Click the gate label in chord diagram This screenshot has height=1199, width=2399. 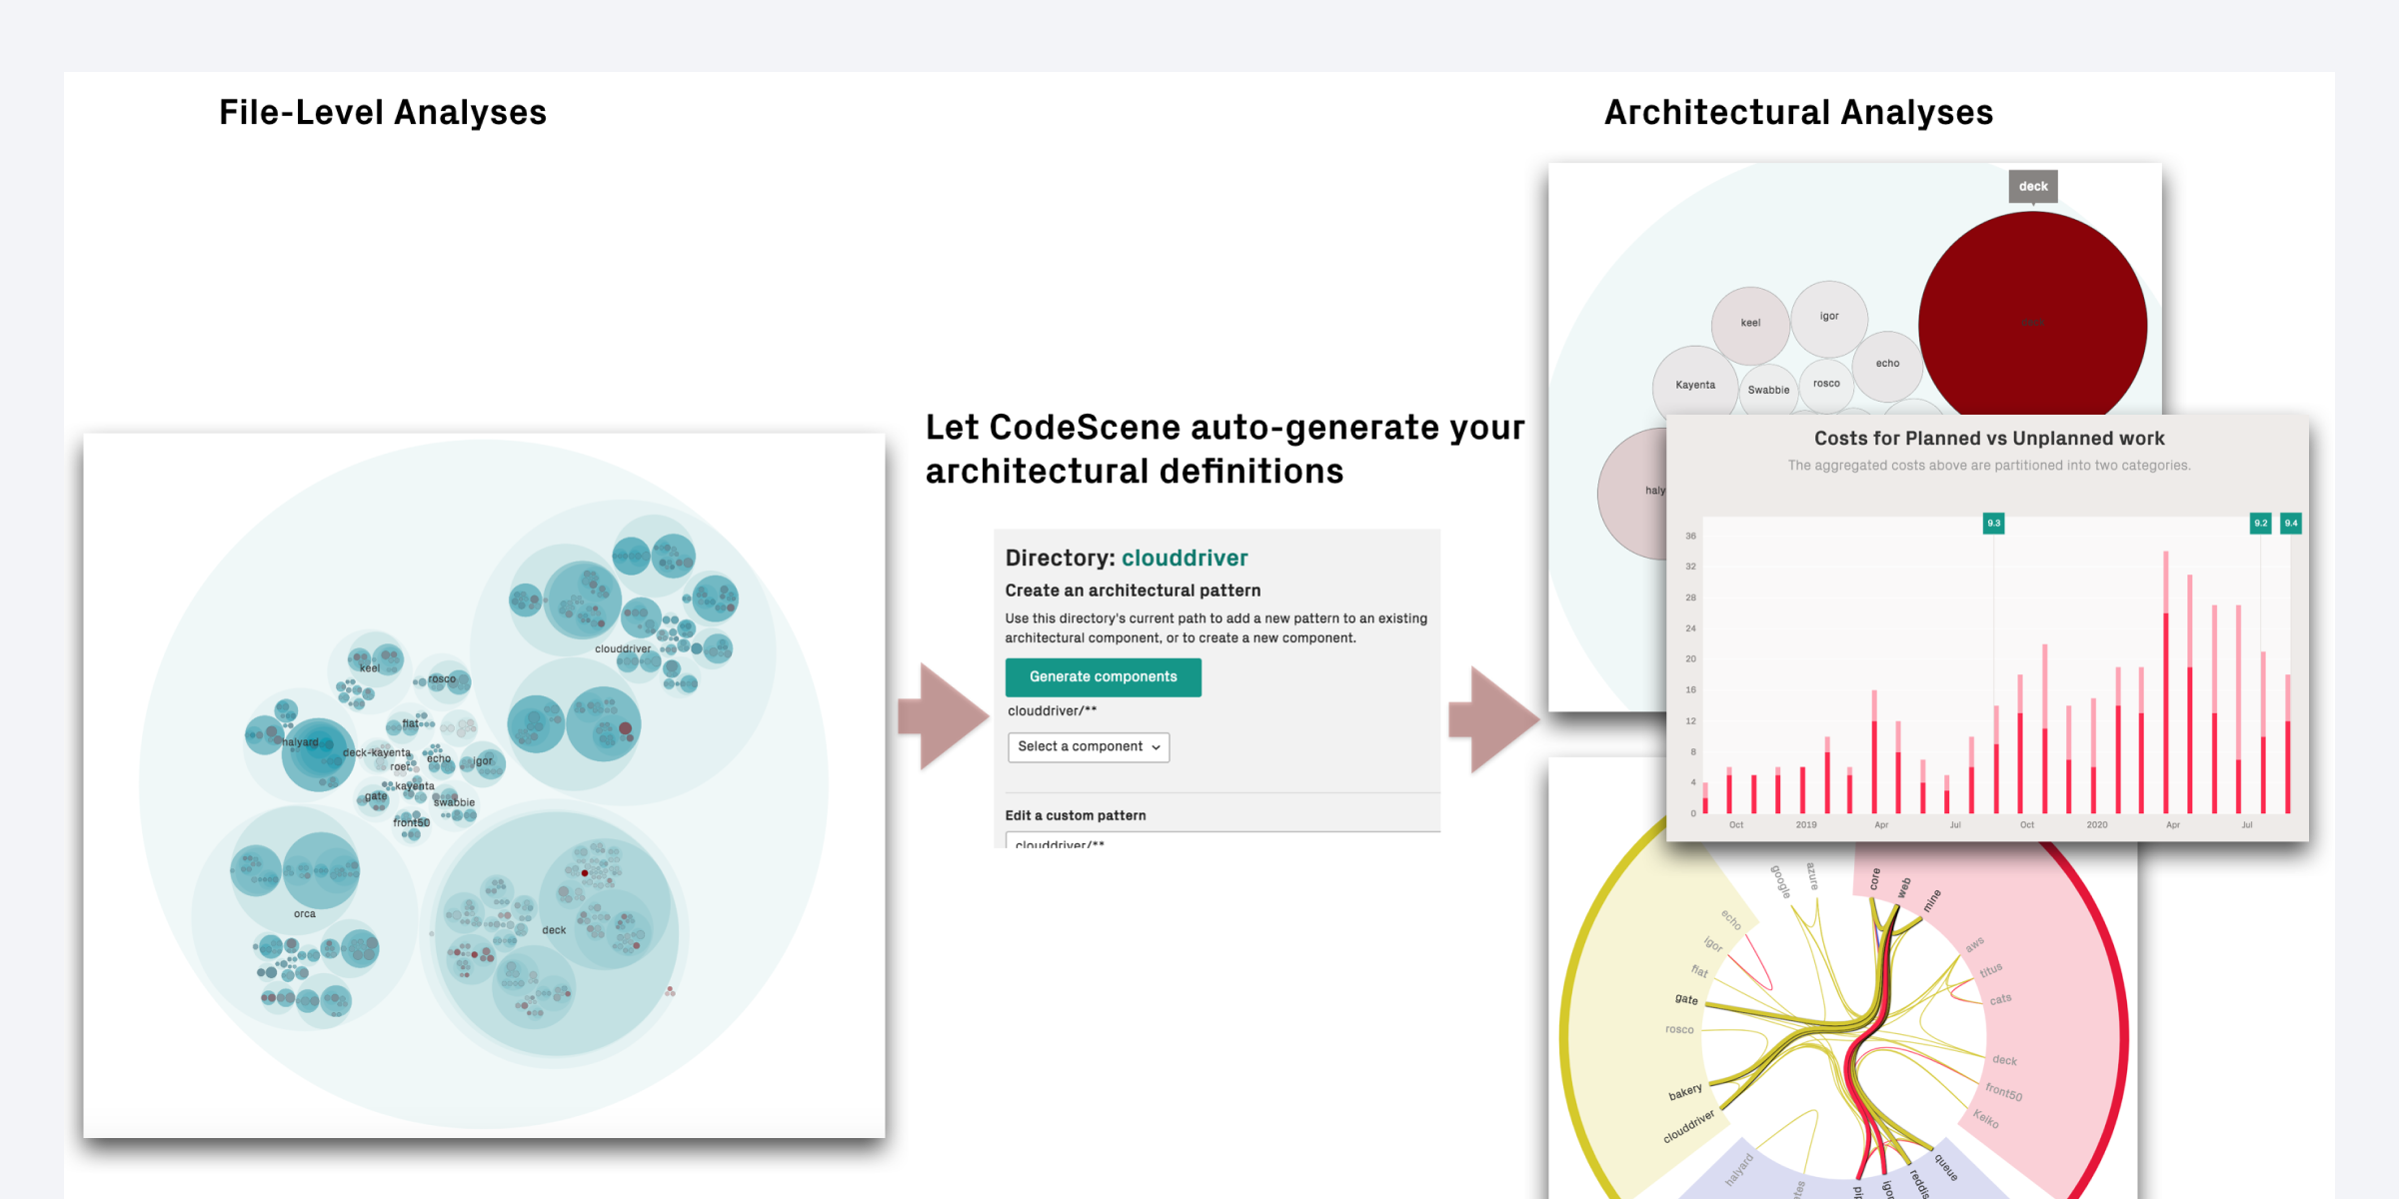tap(1686, 999)
